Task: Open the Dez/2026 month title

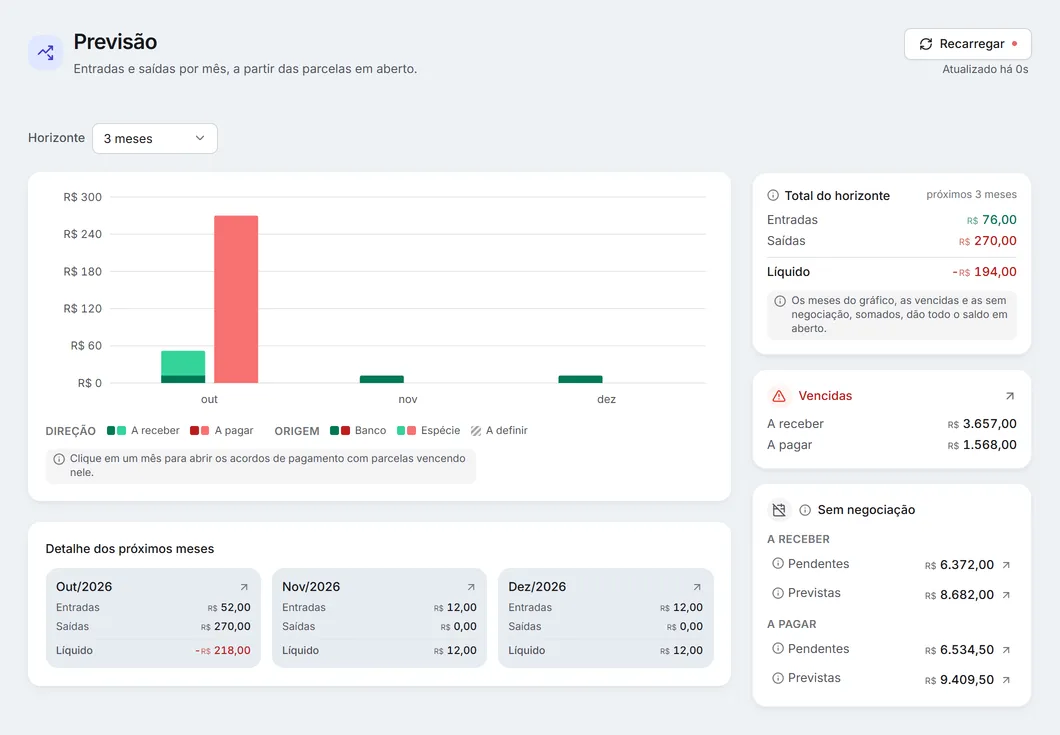Action: [x=537, y=587]
